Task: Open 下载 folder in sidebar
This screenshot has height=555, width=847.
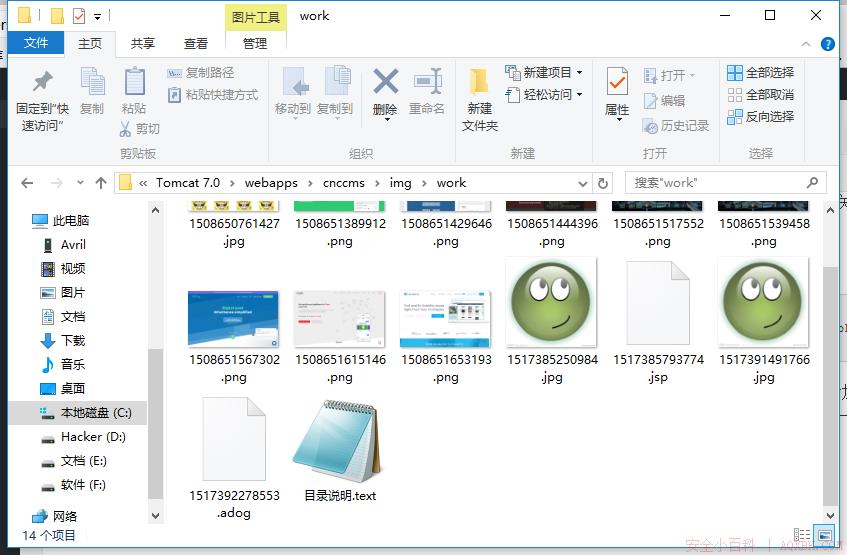Action: [x=63, y=340]
